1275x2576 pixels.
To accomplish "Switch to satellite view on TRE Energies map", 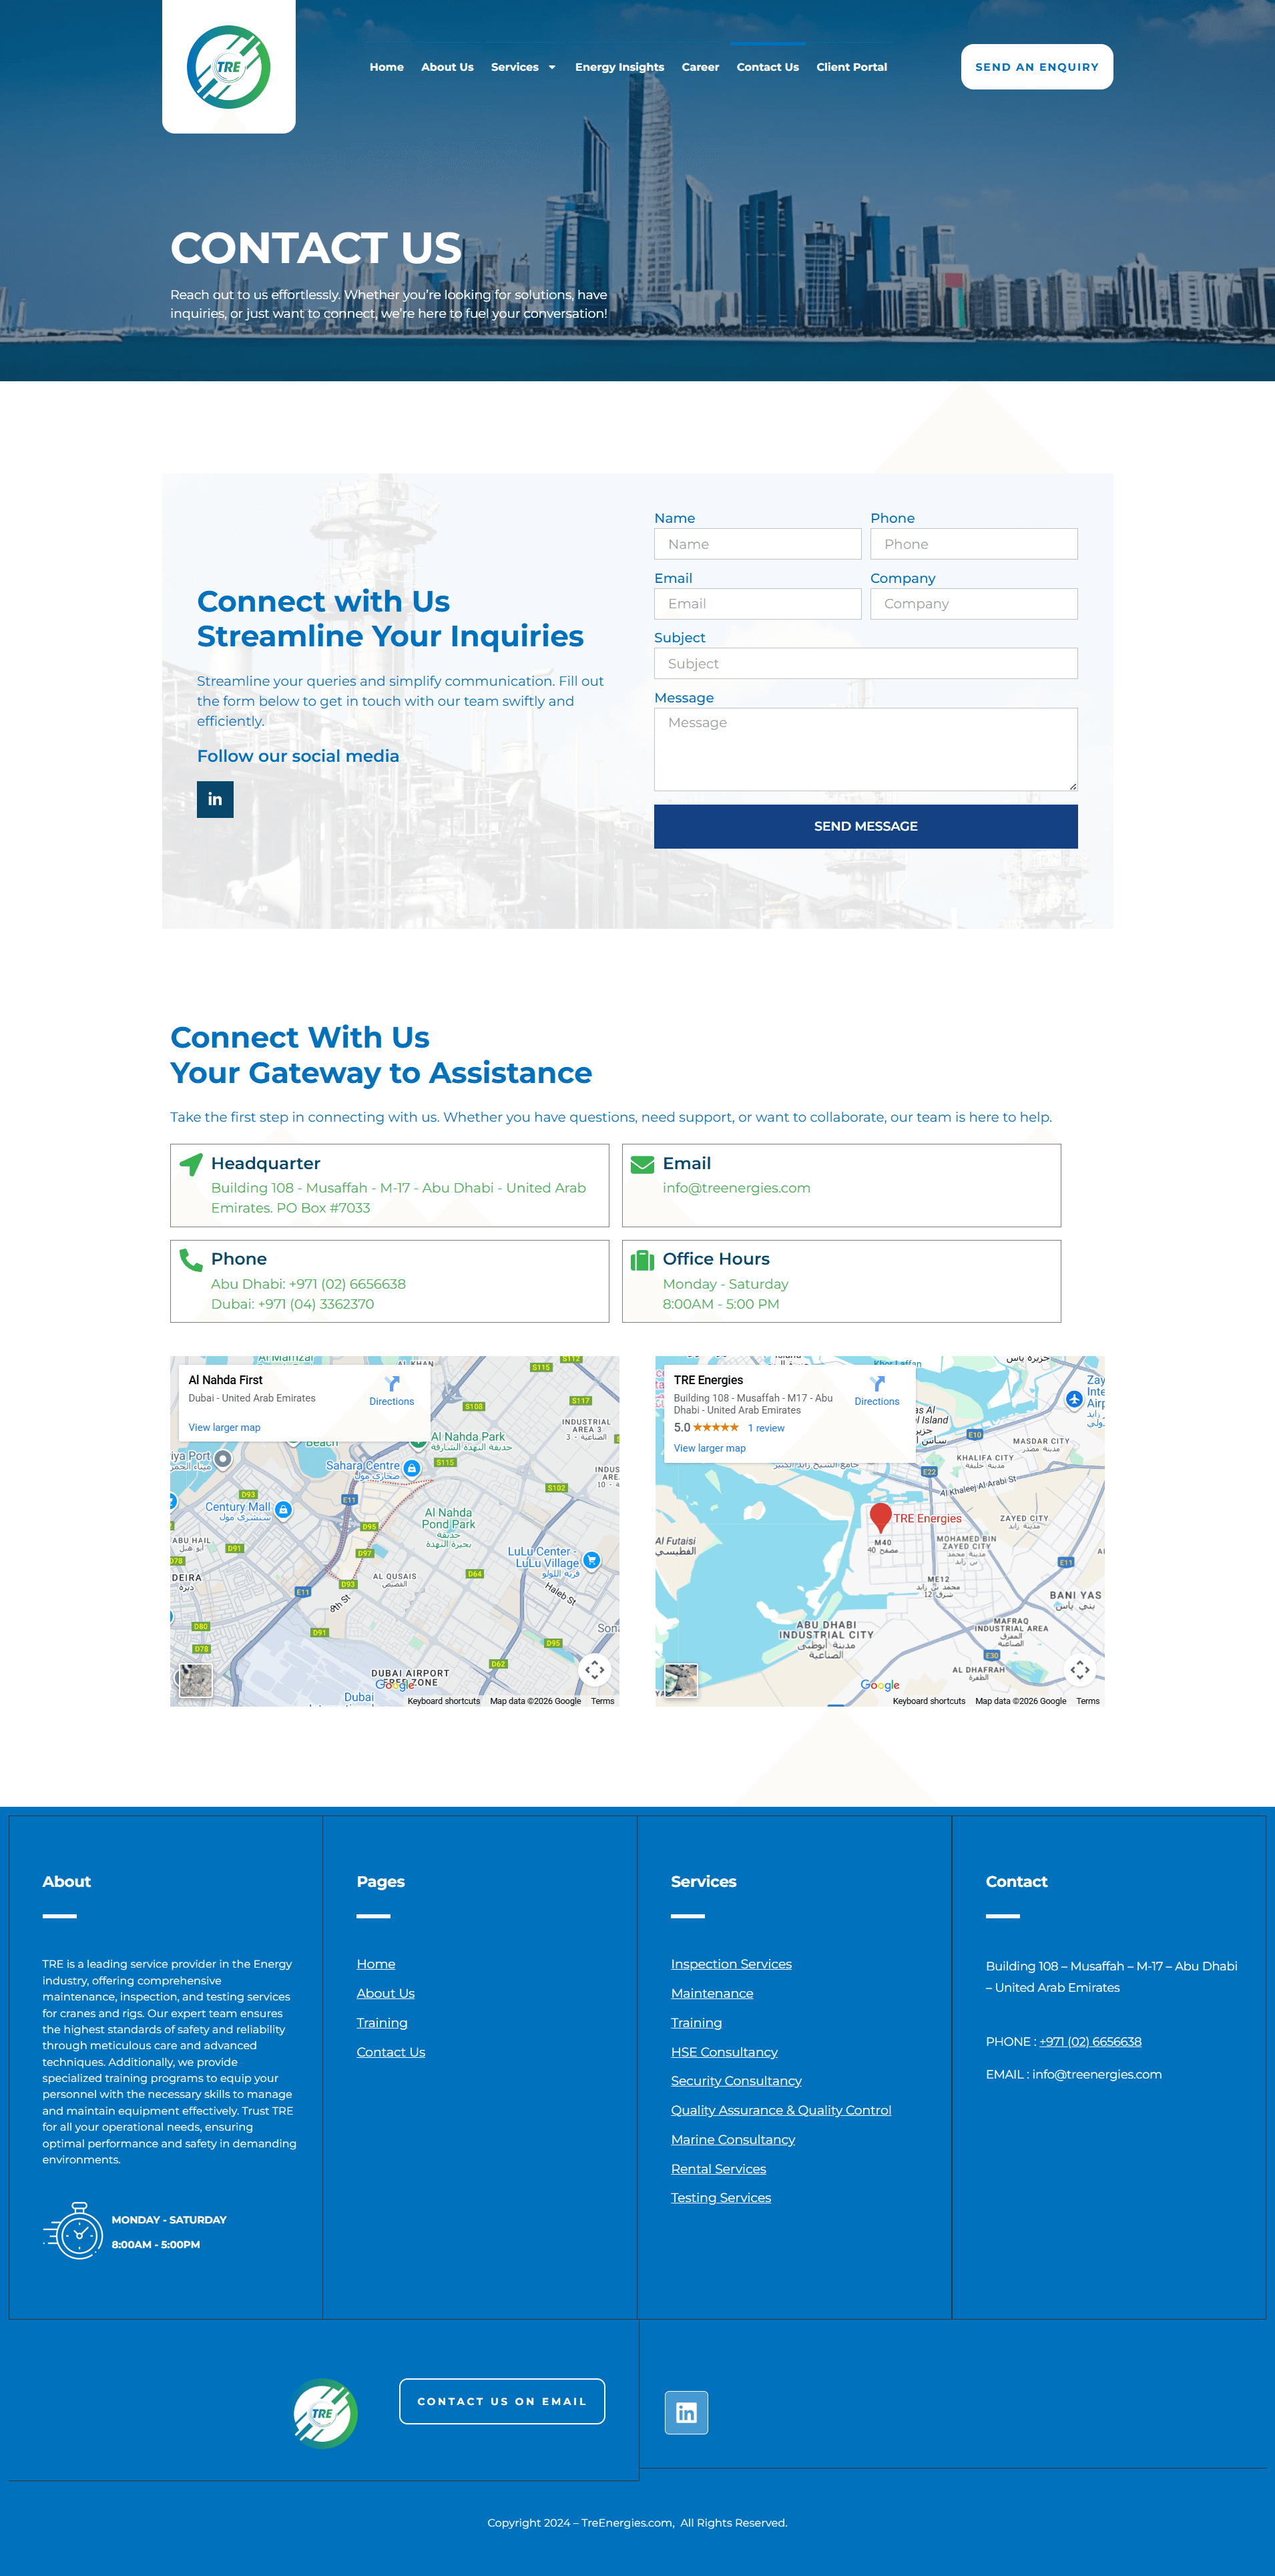I will point(681,1680).
